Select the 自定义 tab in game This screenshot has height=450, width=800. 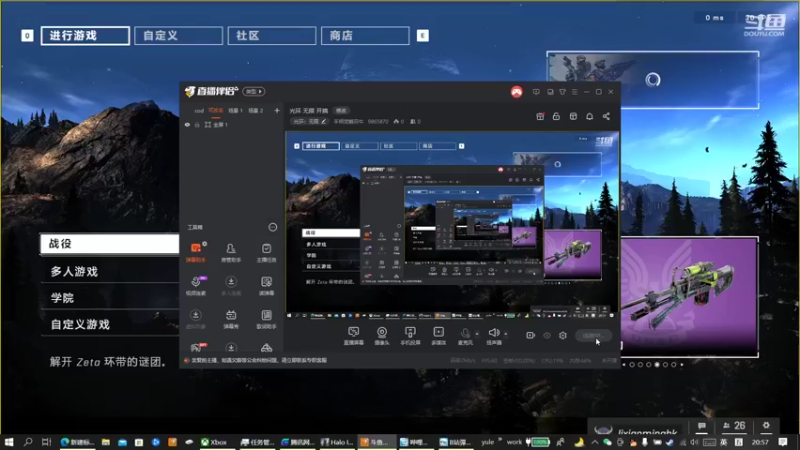coord(179,36)
